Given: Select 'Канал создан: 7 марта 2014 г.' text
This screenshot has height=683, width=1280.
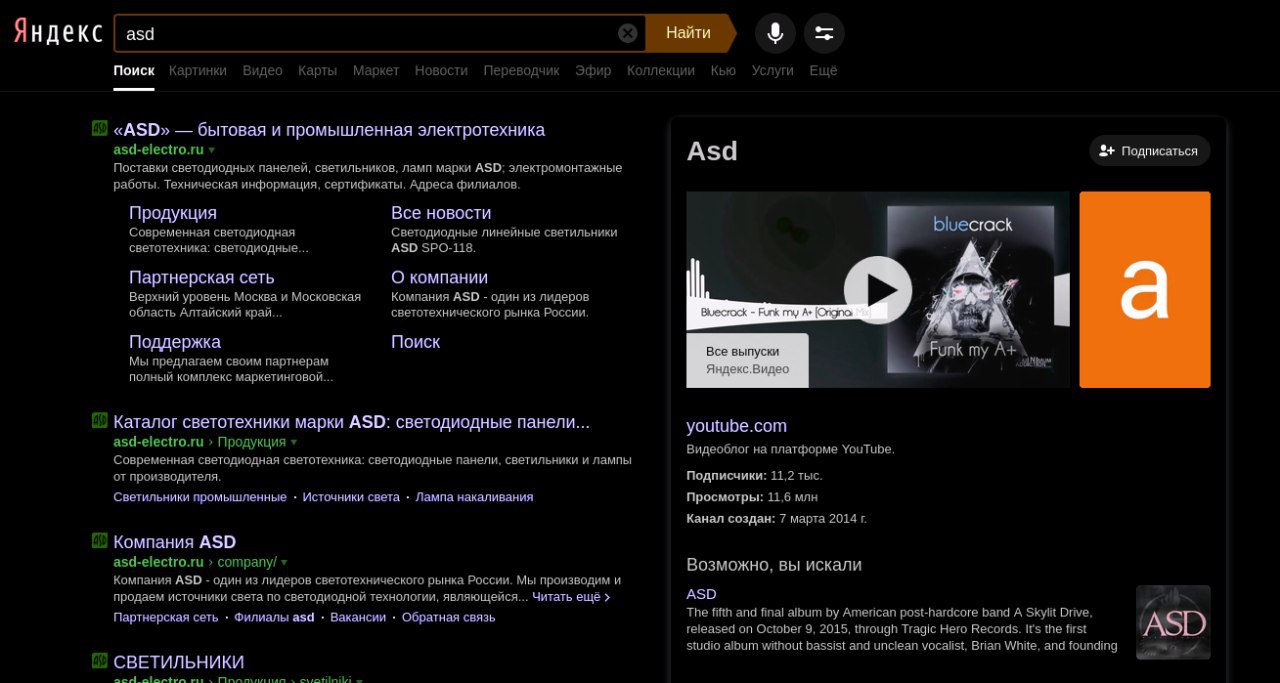Looking at the screenshot, I should tap(776, 519).
